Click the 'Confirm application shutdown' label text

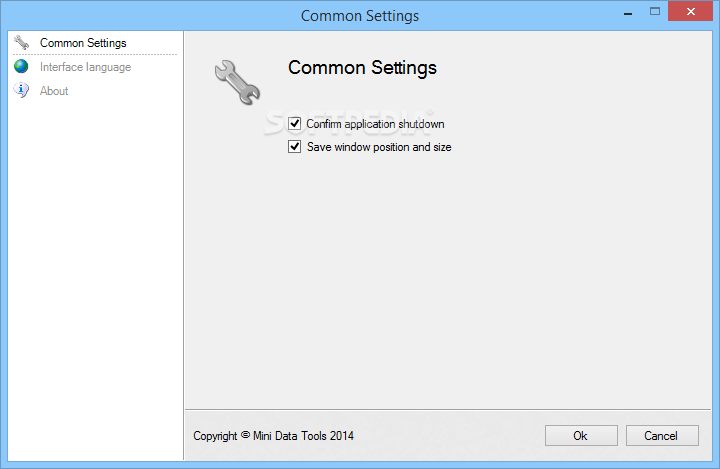click(375, 124)
